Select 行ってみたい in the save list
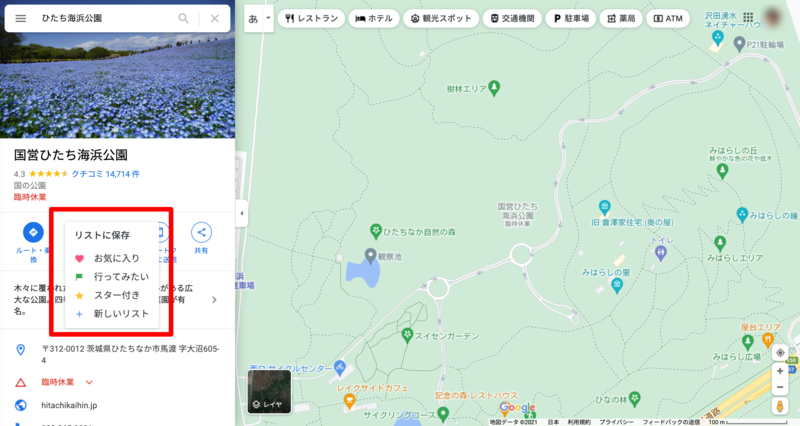 click(112, 277)
